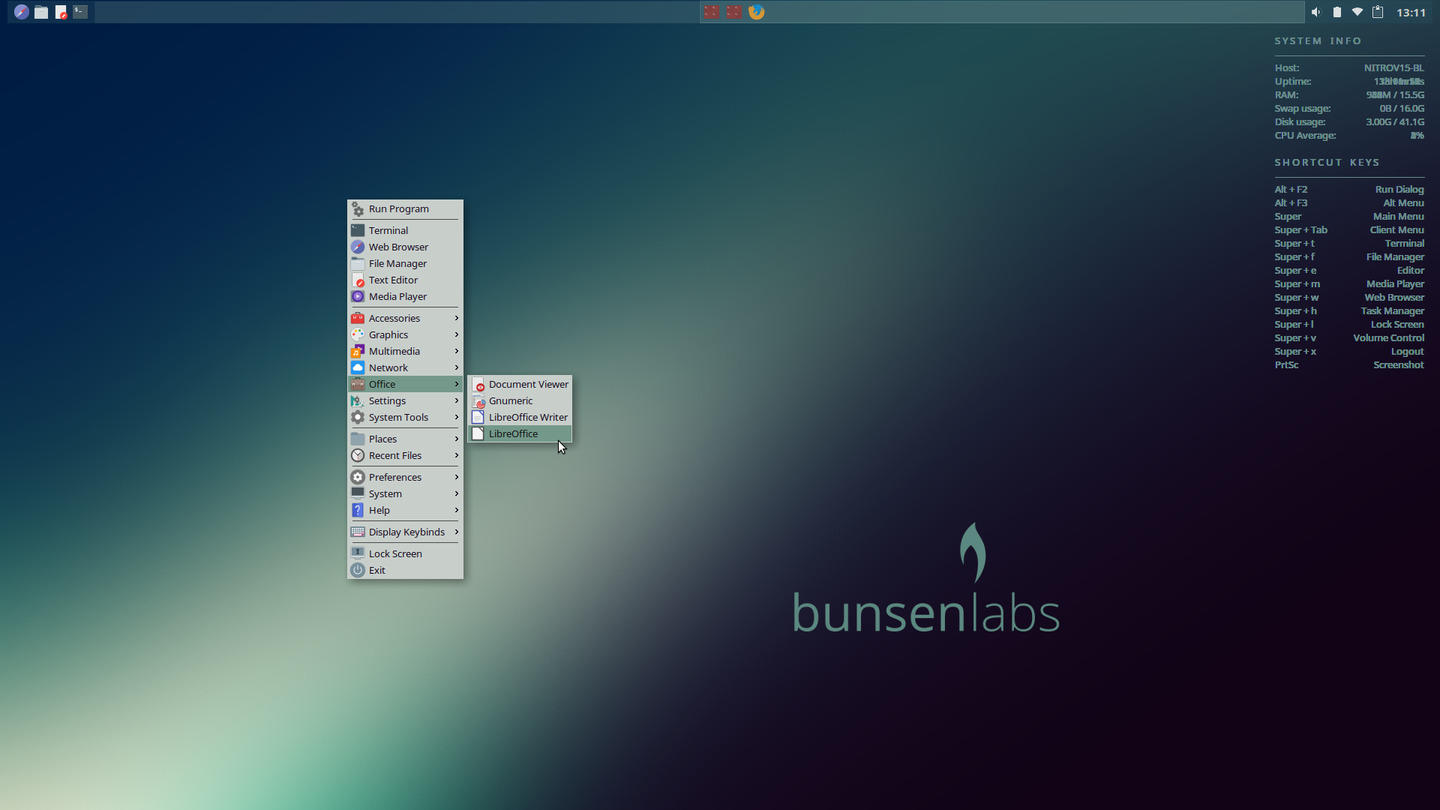1440x810 pixels.
Task: Click the Text Editor icon in the menu
Action: (357, 280)
